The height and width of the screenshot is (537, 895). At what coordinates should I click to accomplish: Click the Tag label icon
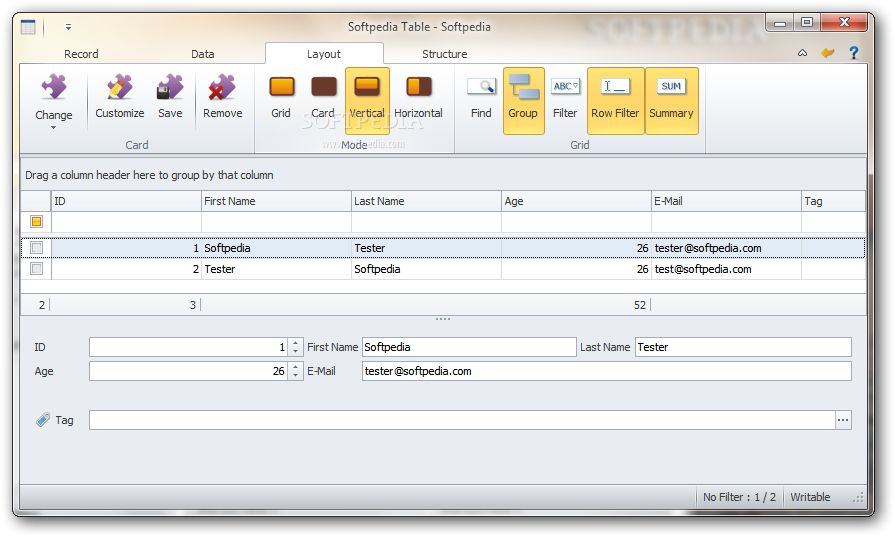(x=43, y=420)
